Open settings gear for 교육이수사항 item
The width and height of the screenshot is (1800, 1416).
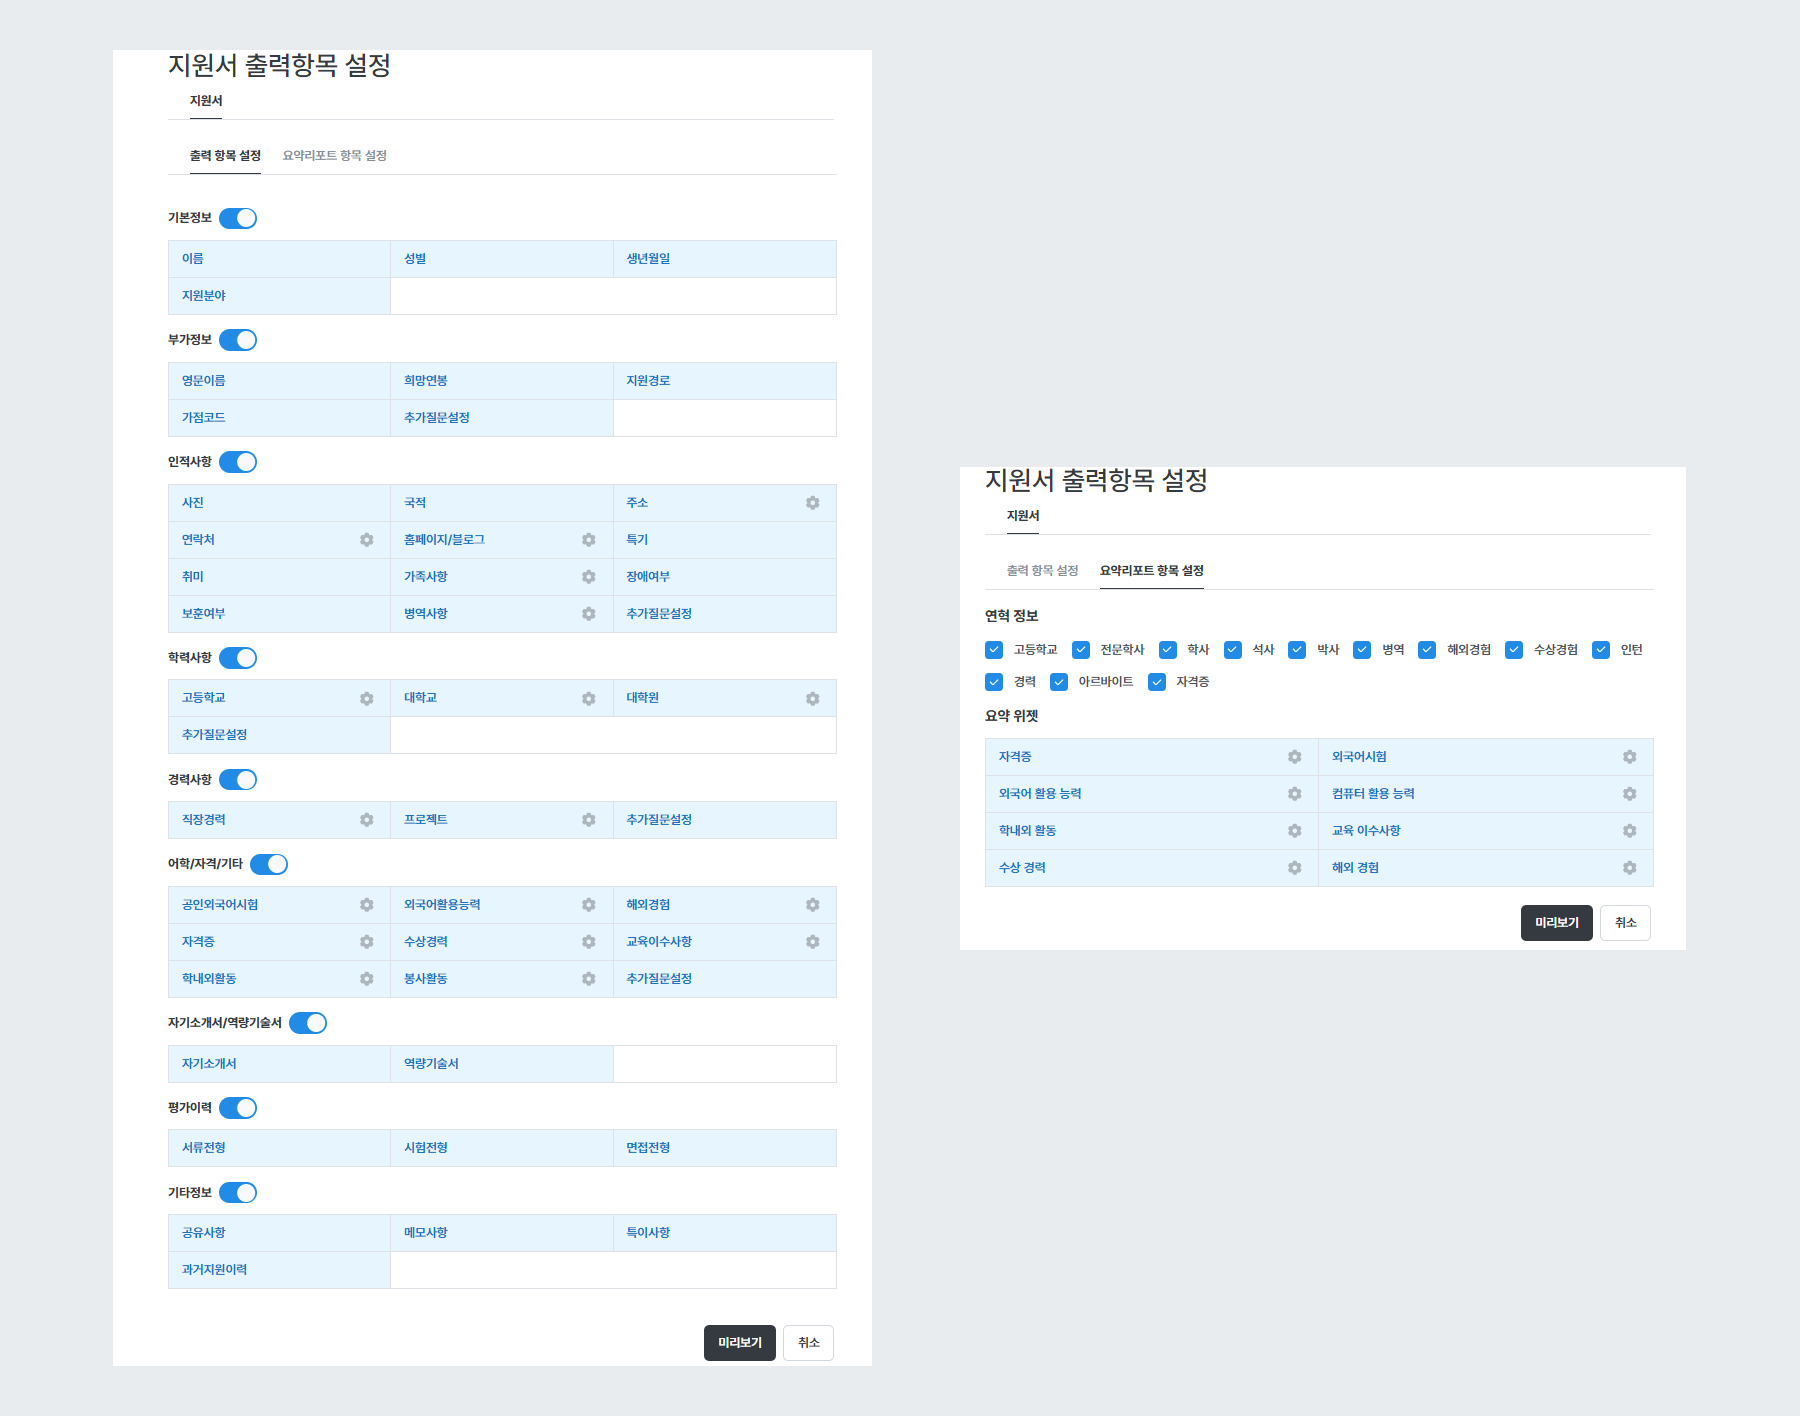click(x=812, y=942)
